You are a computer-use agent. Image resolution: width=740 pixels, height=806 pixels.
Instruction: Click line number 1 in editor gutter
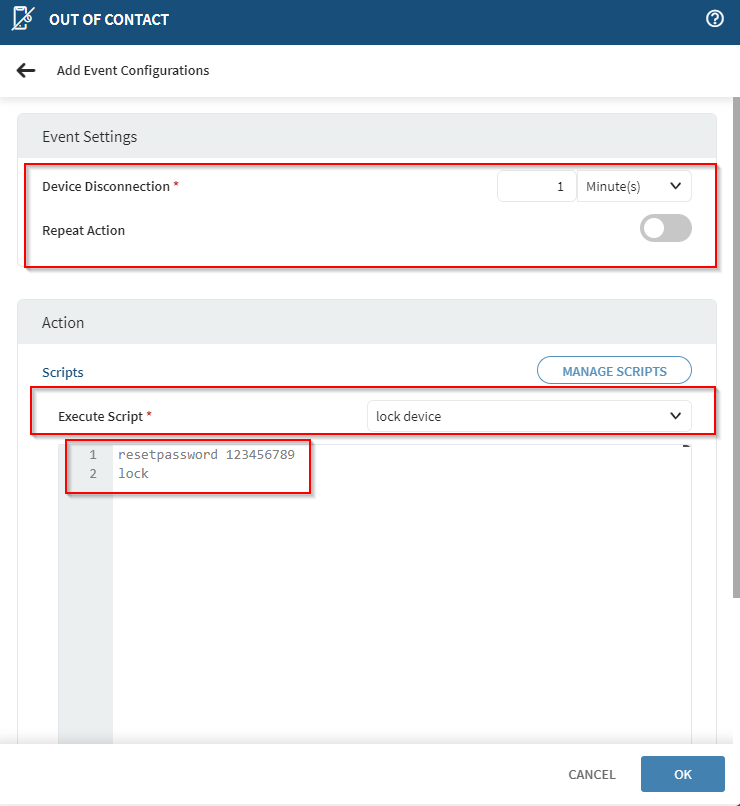click(93, 454)
